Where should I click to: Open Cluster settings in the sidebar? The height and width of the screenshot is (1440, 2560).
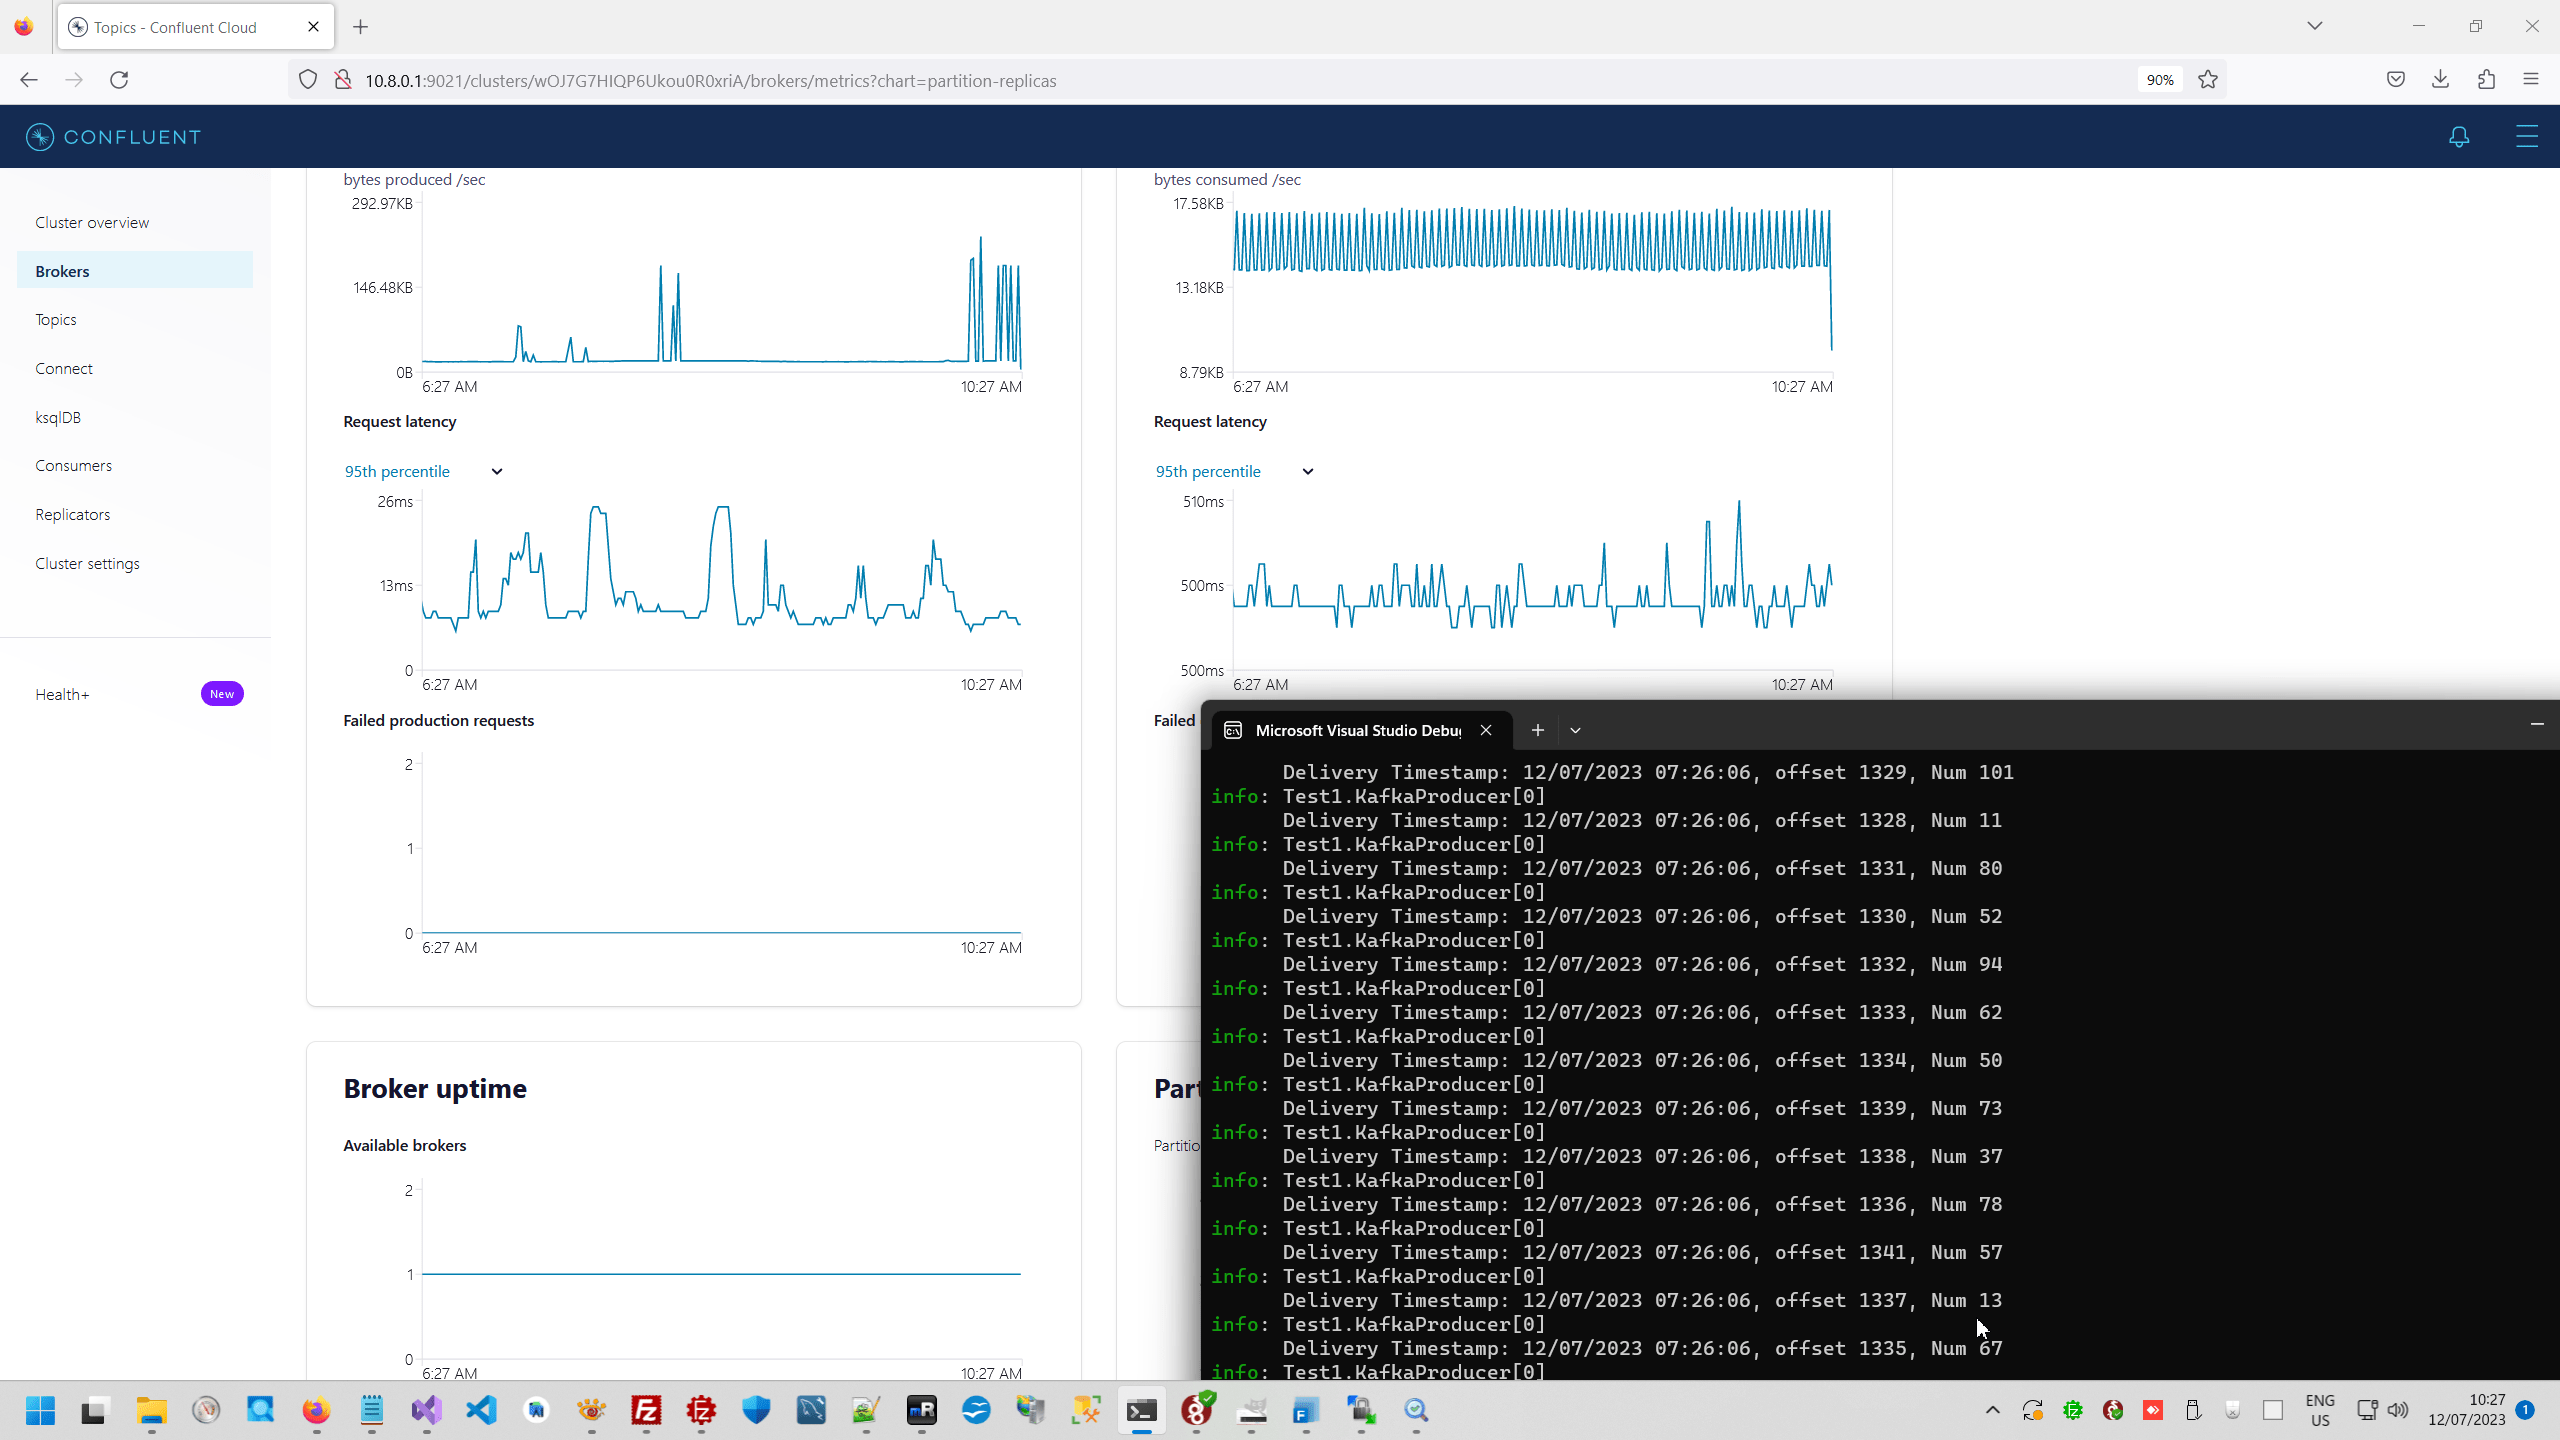[87, 563]
